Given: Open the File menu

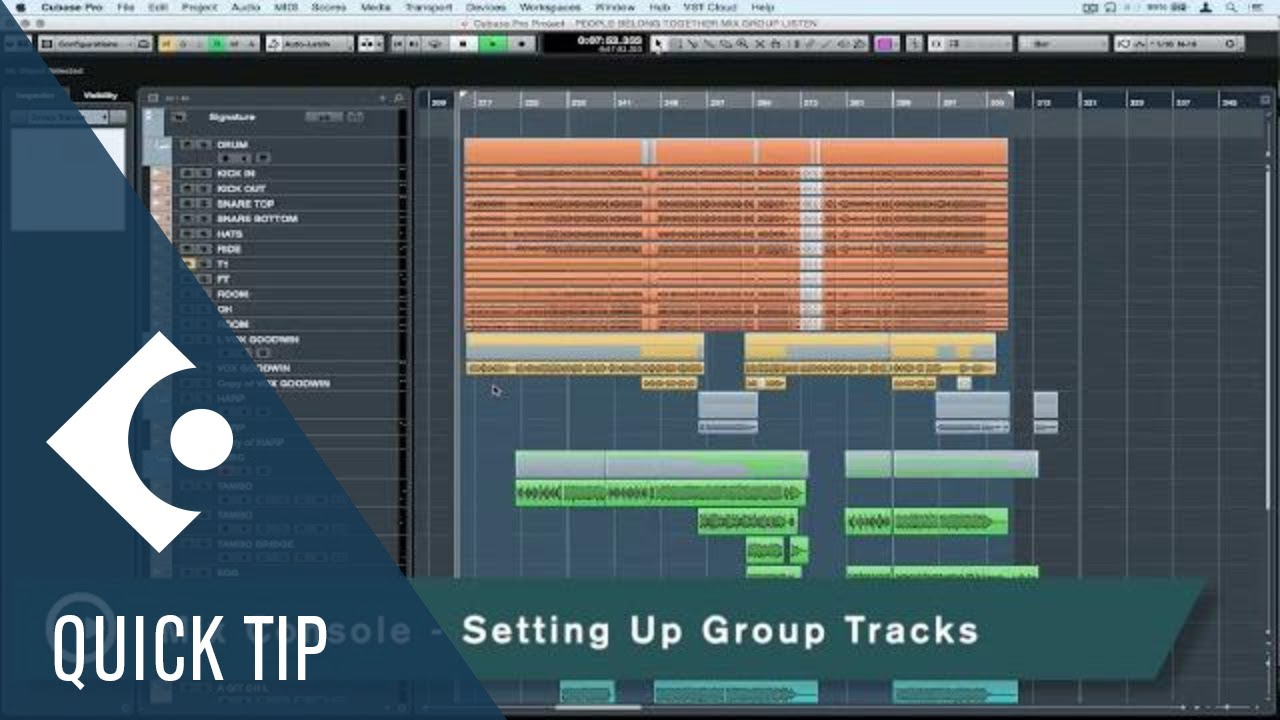Looking at the screenshot, I should (x=126, y=8).
